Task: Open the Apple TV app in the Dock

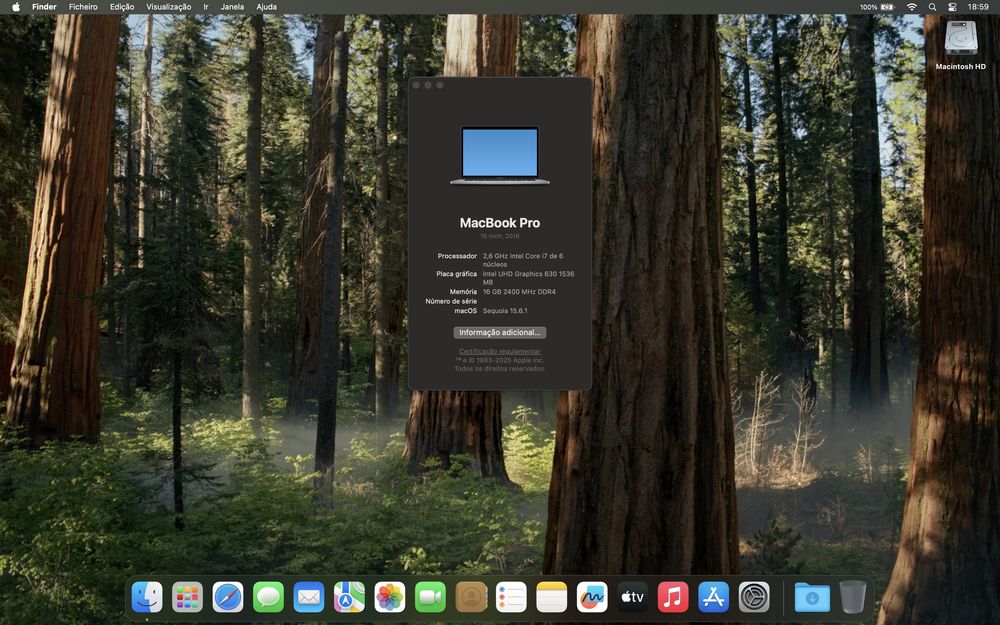Action: coord(633,598)
